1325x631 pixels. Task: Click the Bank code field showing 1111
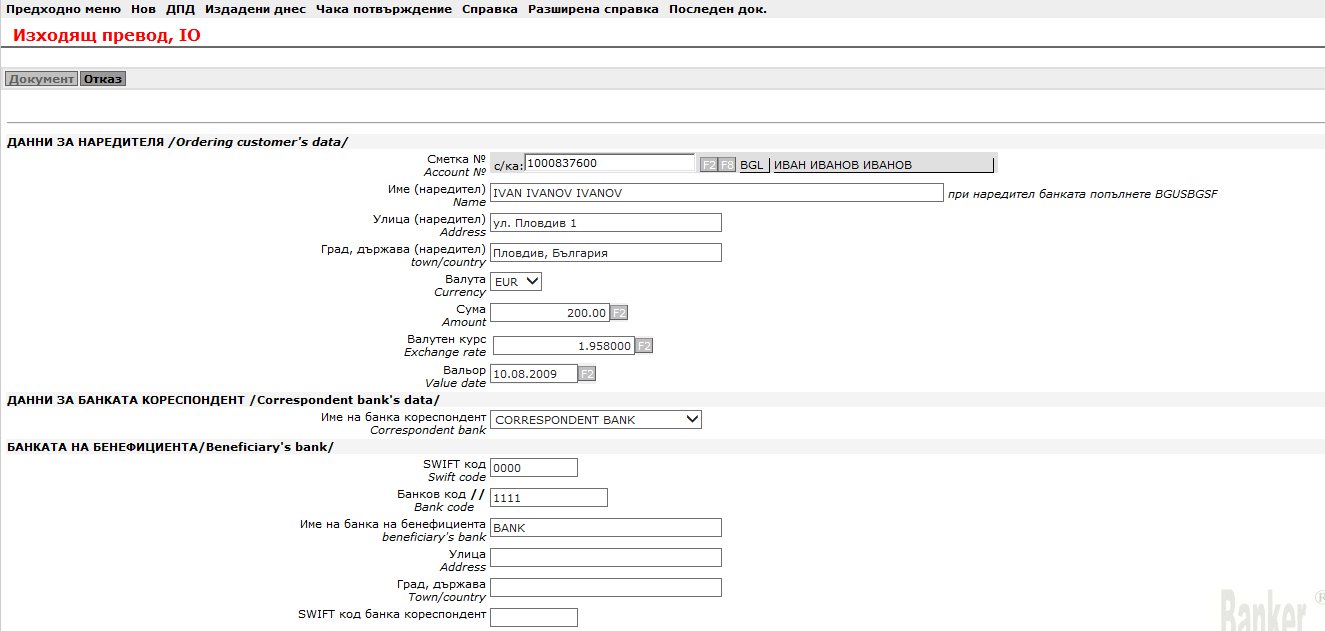tap(549, 497)
